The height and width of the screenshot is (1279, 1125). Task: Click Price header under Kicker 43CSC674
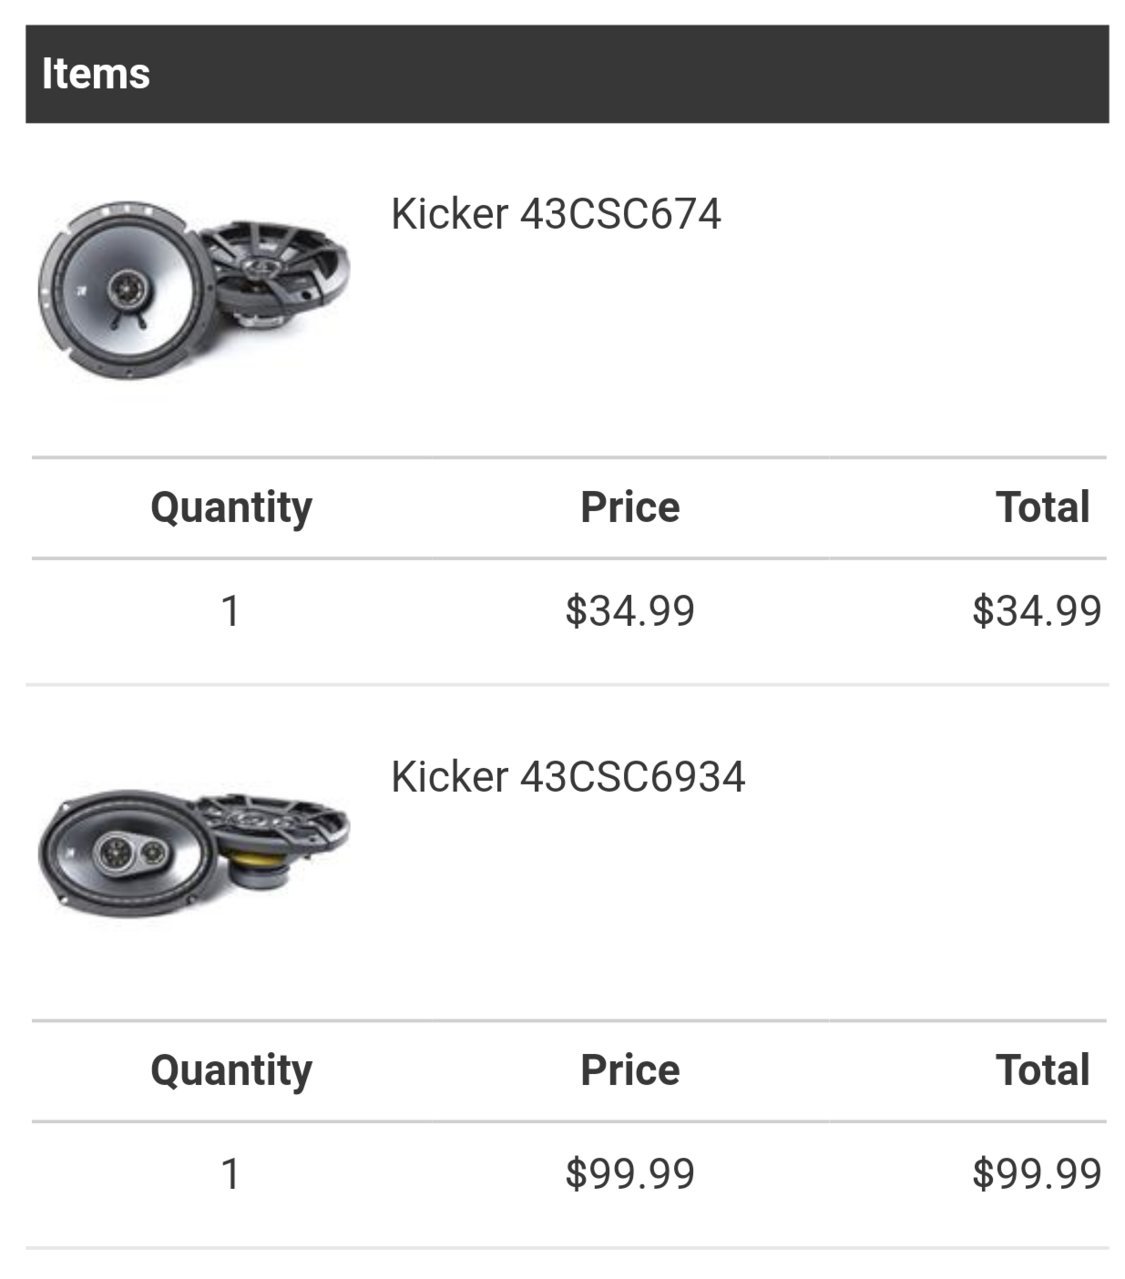click(x=630, y=507)
